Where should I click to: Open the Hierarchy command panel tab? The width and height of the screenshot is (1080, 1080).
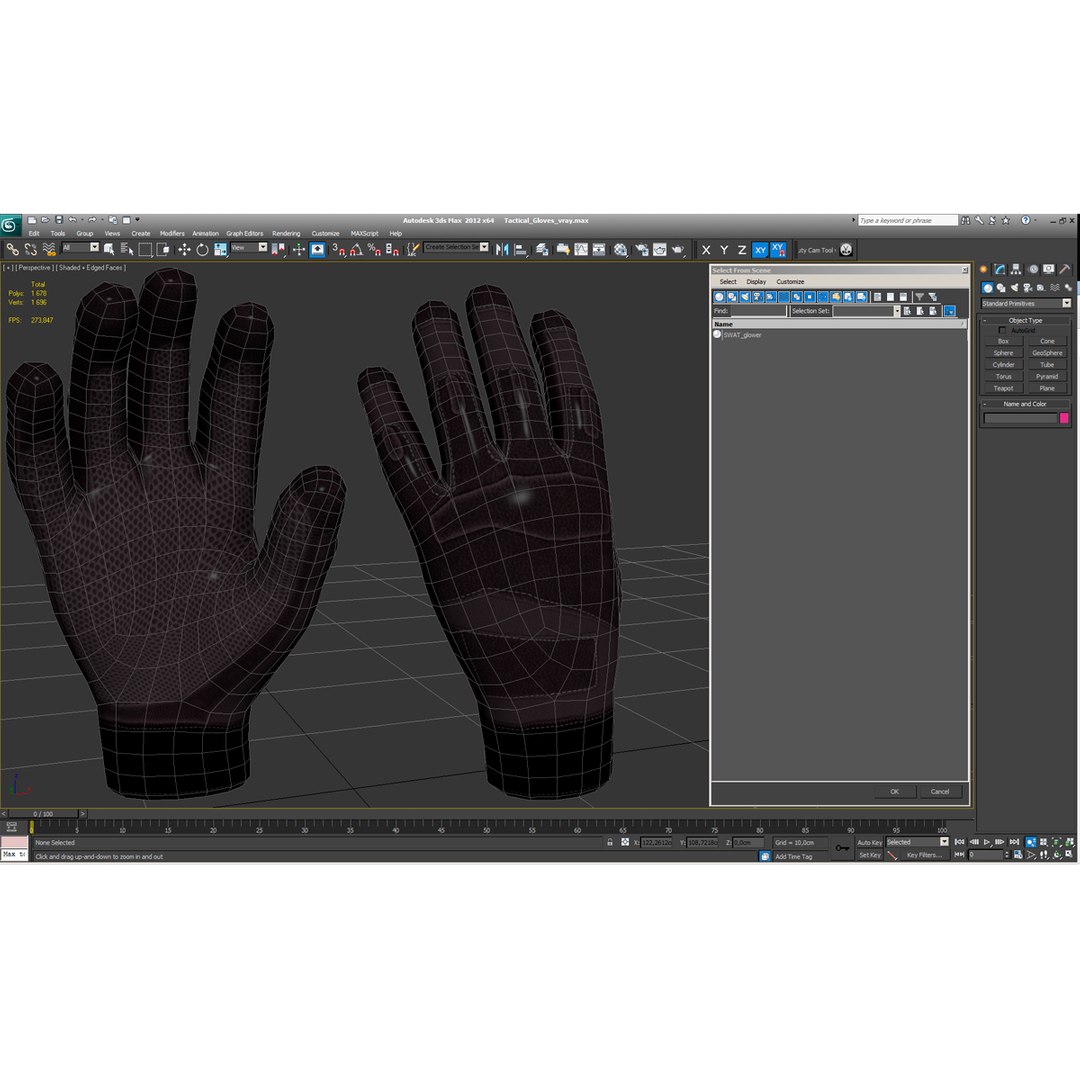[1016, 269]
